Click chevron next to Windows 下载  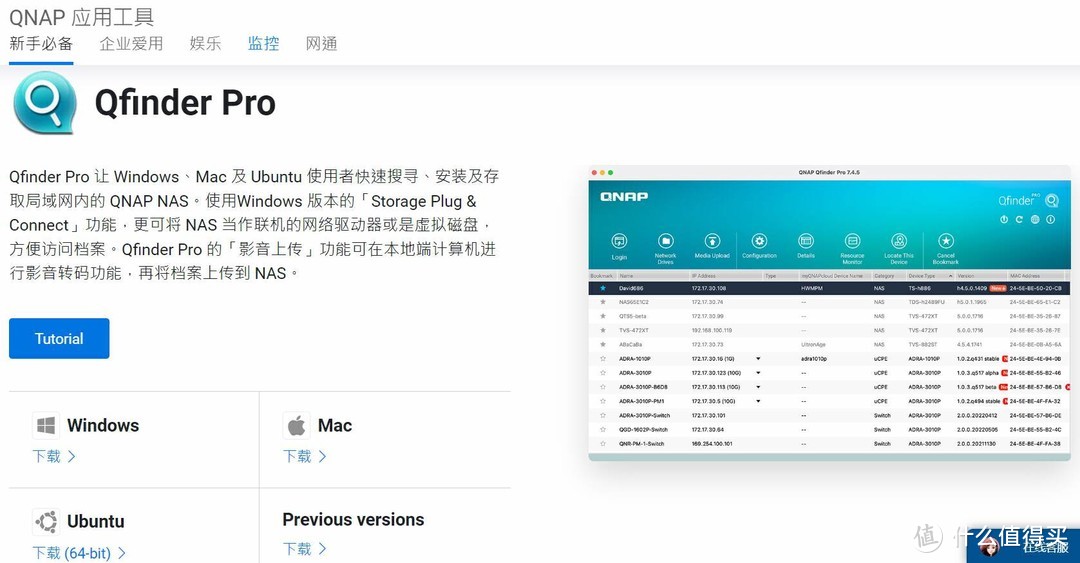tap(72, 456)
